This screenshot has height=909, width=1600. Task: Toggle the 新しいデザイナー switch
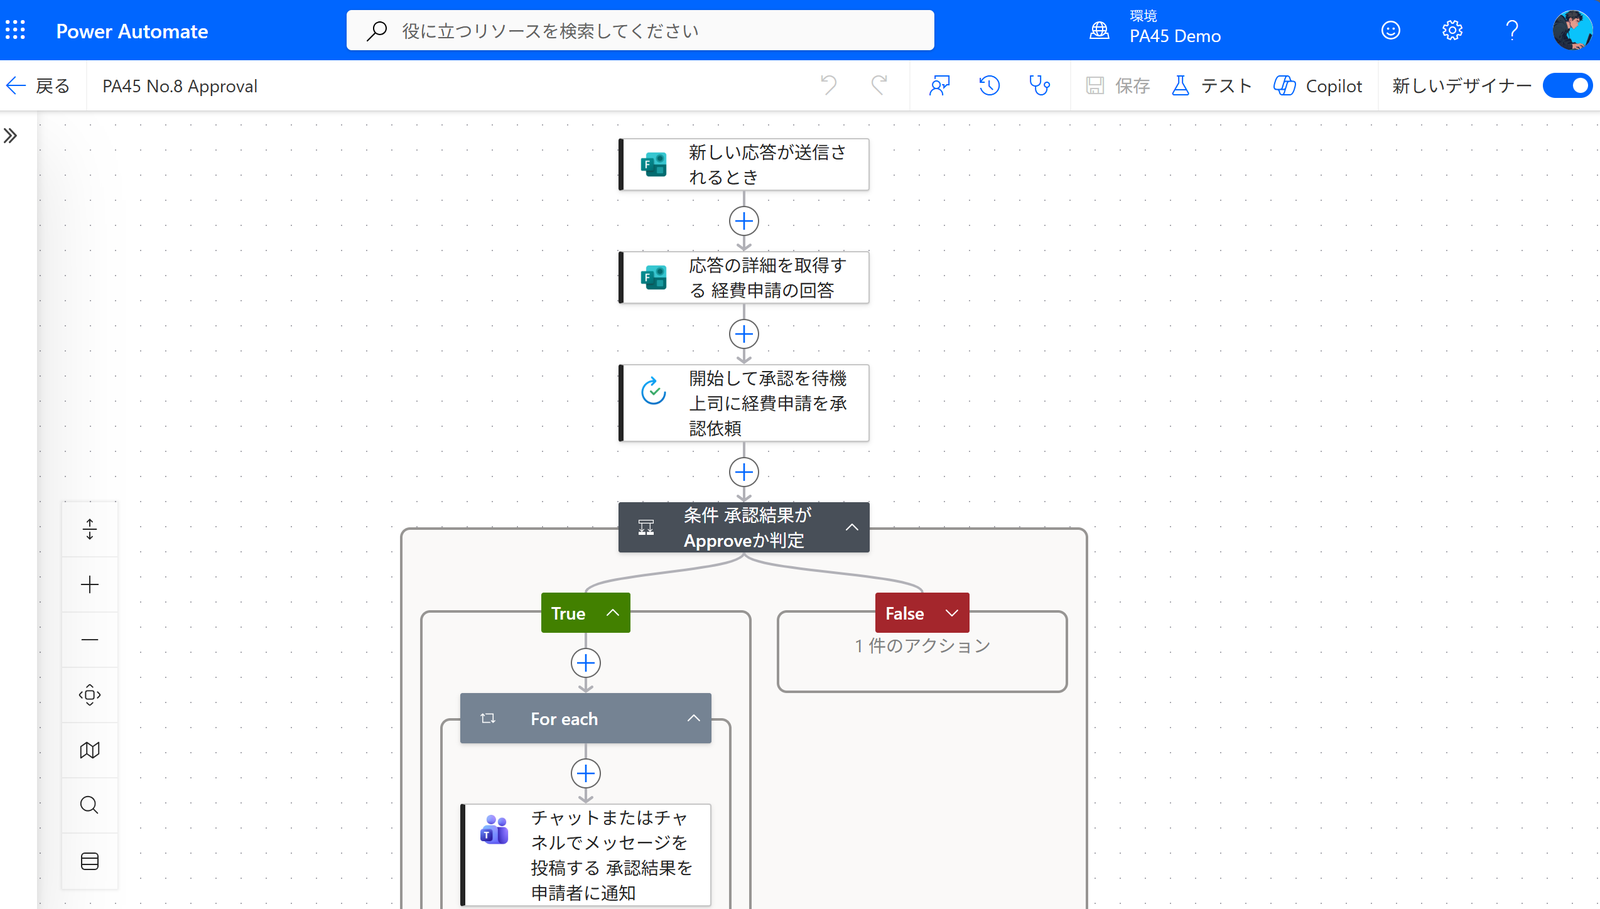tap(1567, 86)
